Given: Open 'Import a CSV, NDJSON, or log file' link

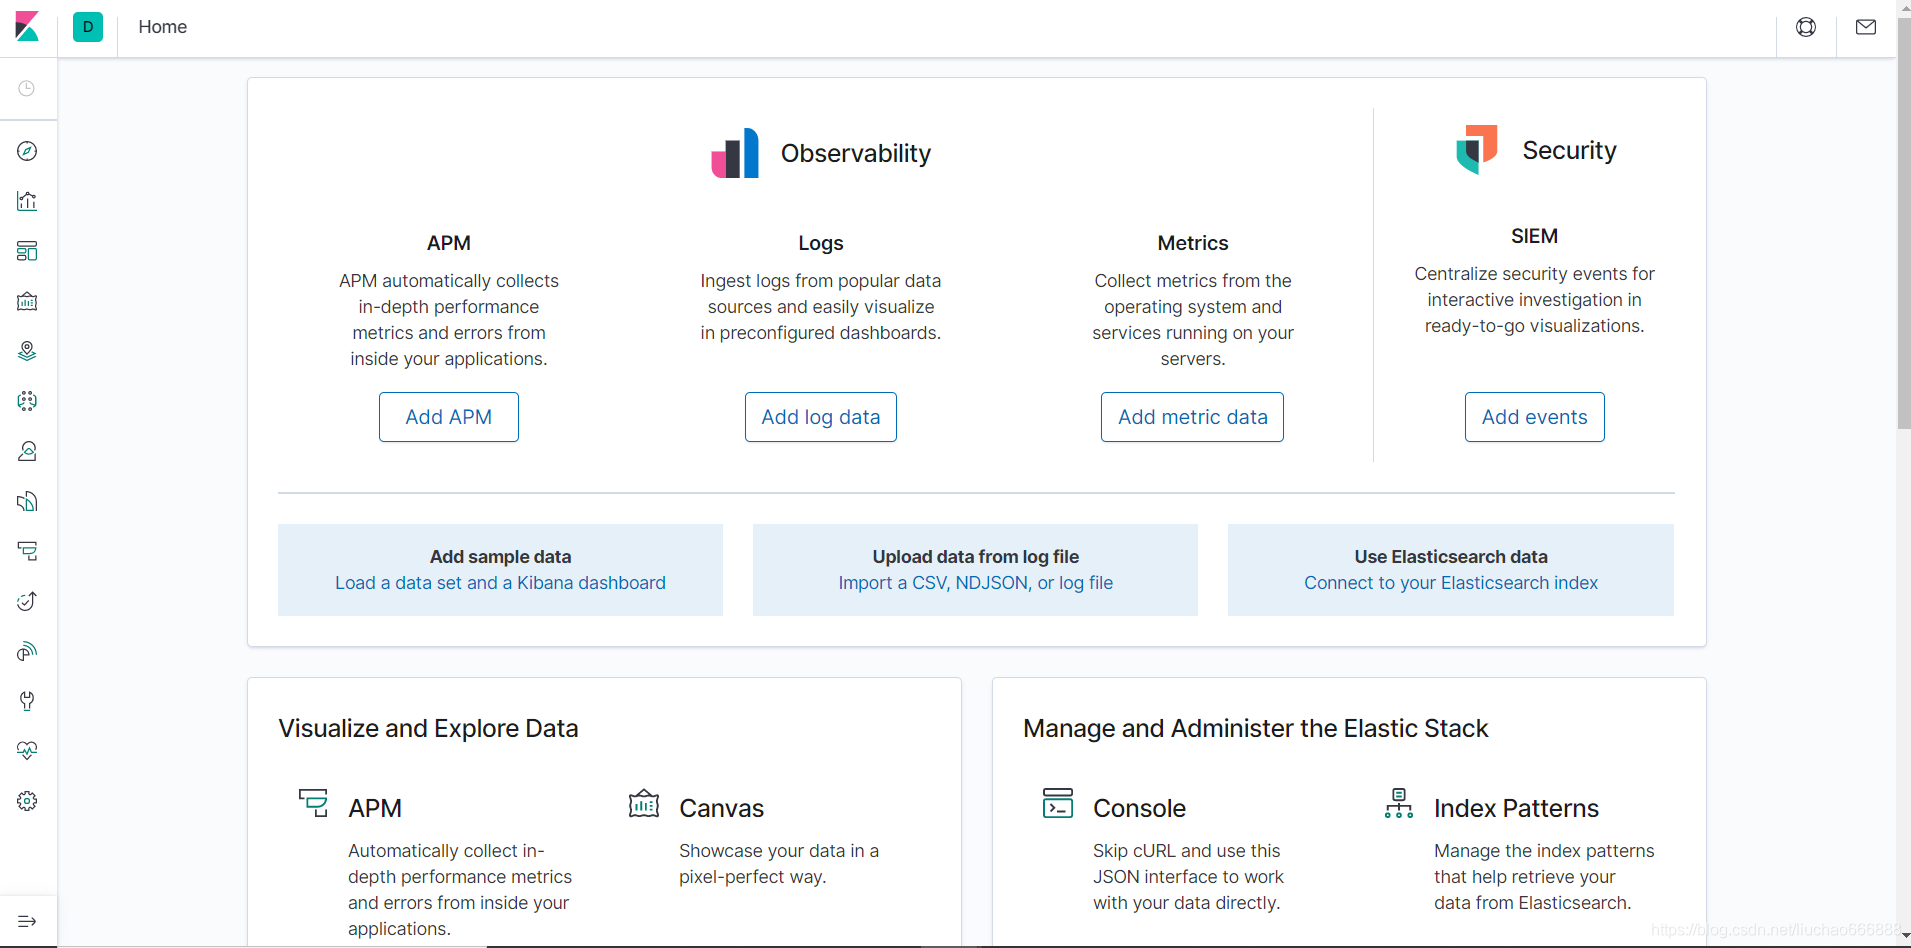Looking at the screenshot, I should 976,583.
